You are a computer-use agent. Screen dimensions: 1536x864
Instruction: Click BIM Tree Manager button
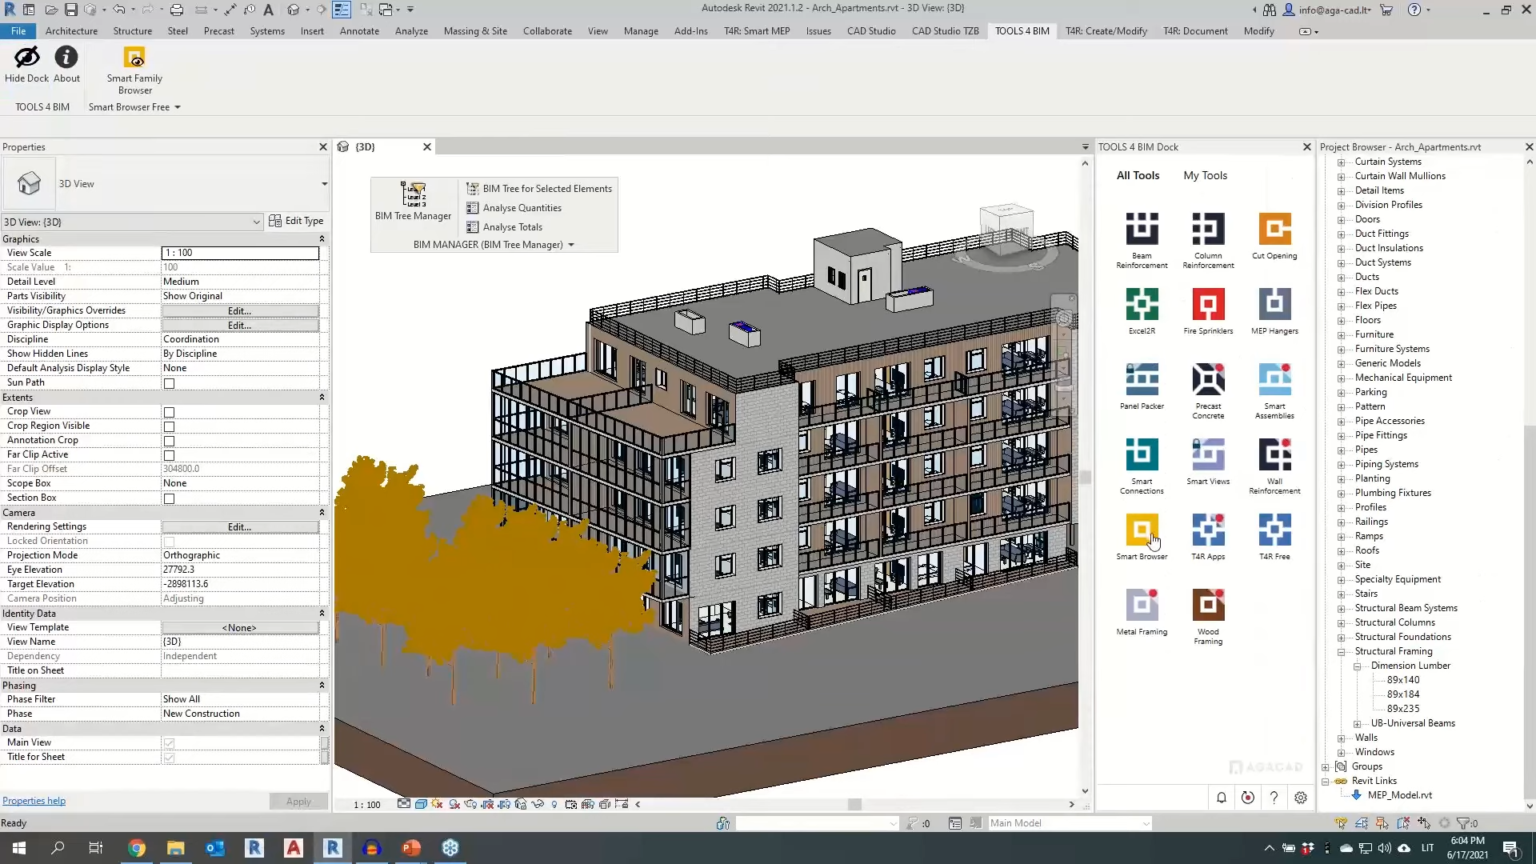[413, 201]
